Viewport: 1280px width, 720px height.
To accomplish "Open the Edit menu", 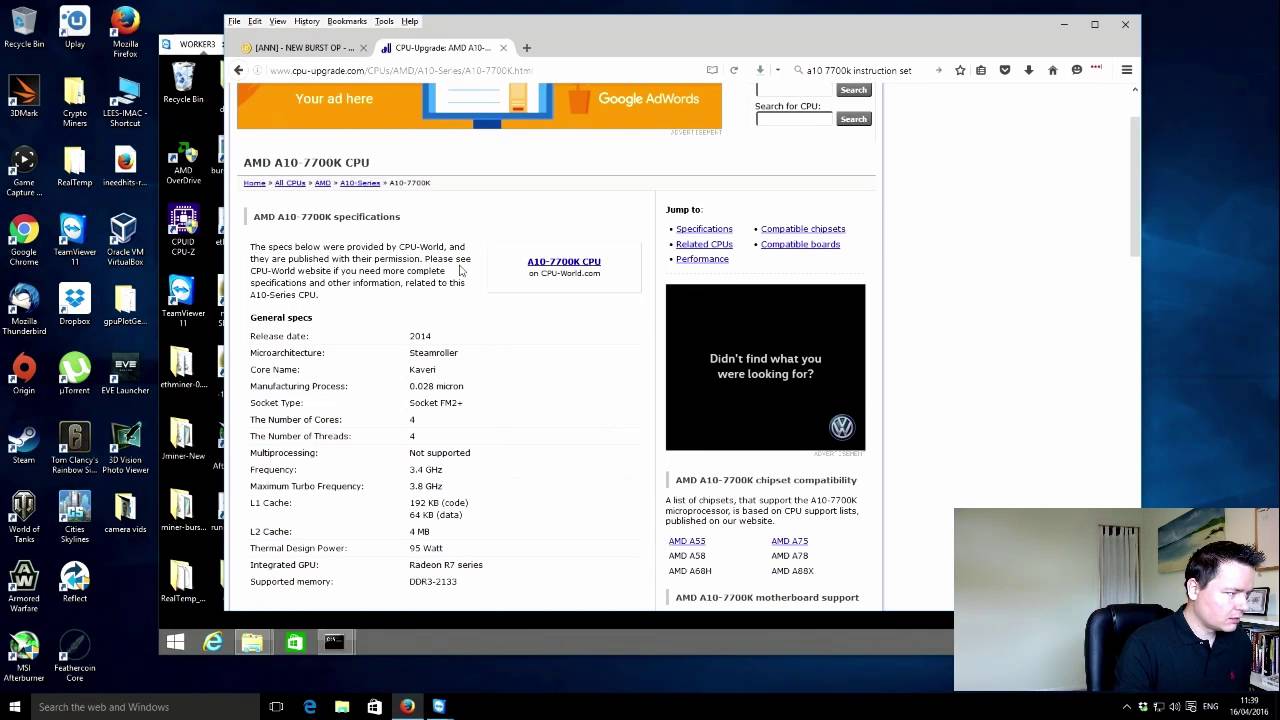I will (255, 21).
